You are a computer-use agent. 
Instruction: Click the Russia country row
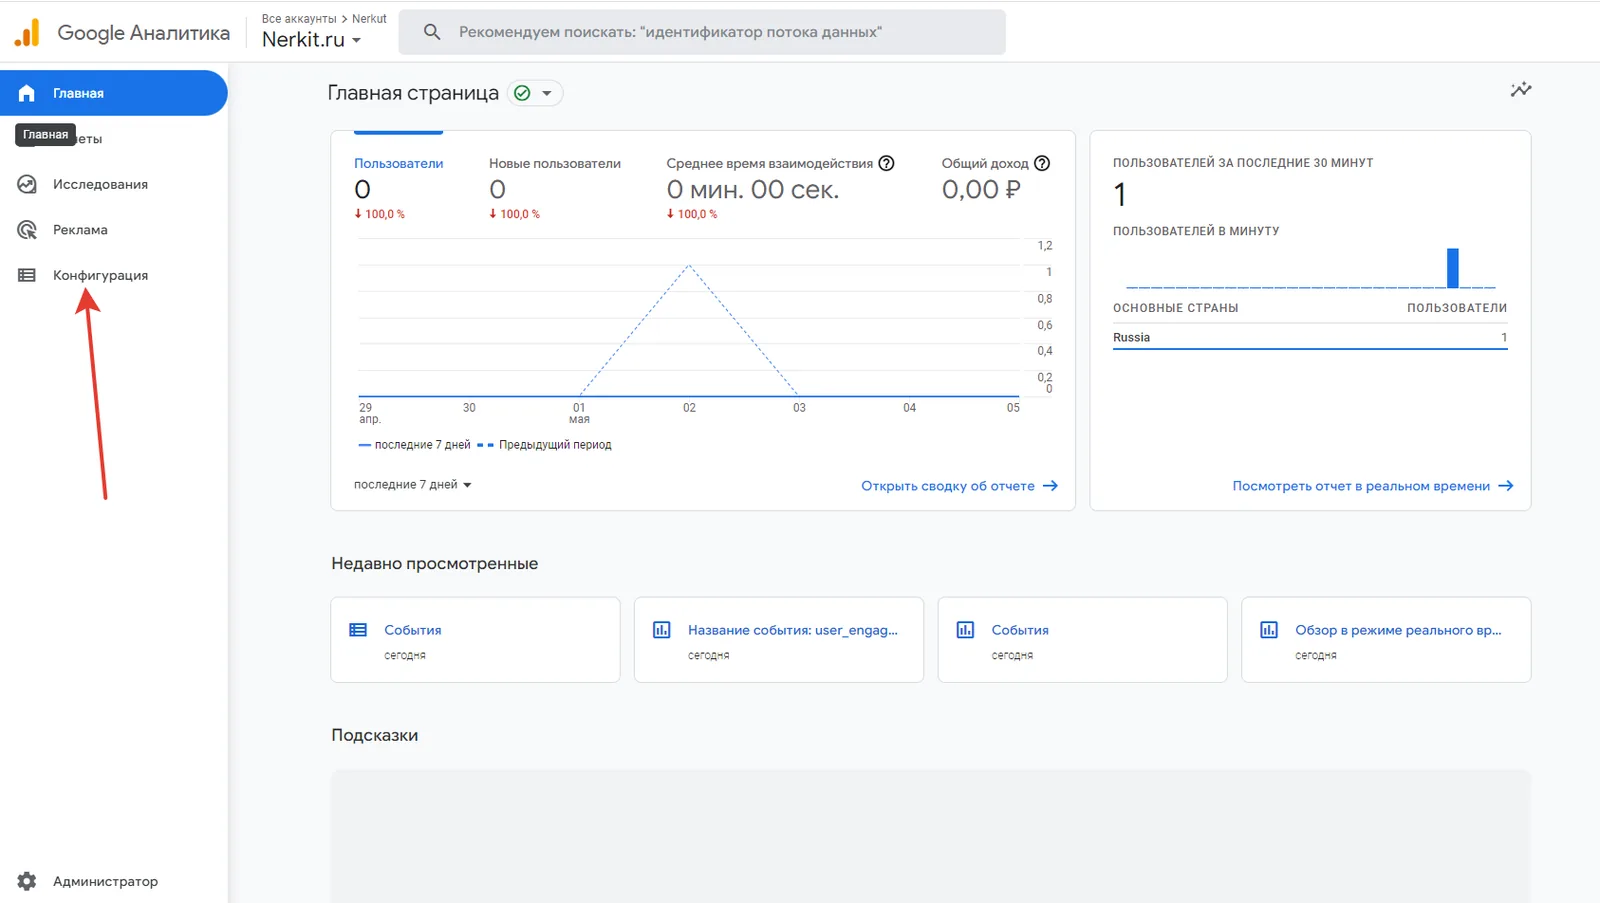1310,338
